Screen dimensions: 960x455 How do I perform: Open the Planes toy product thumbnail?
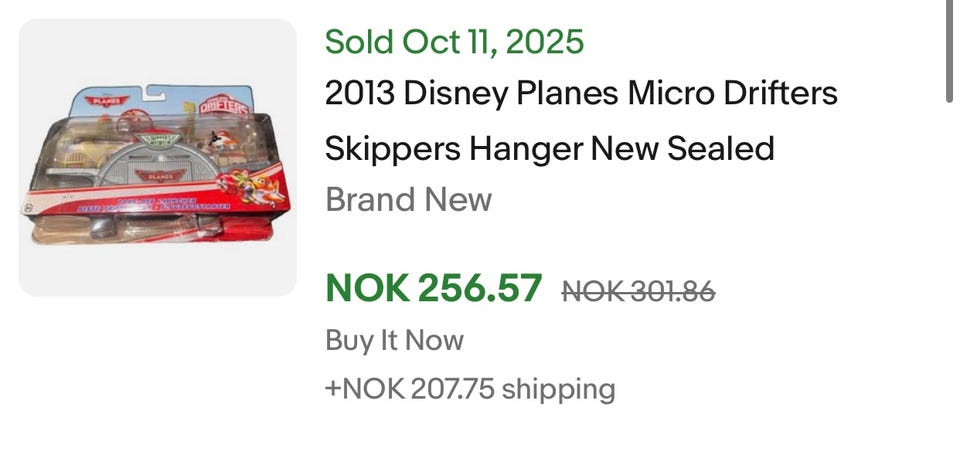click(x=158, y=158)
